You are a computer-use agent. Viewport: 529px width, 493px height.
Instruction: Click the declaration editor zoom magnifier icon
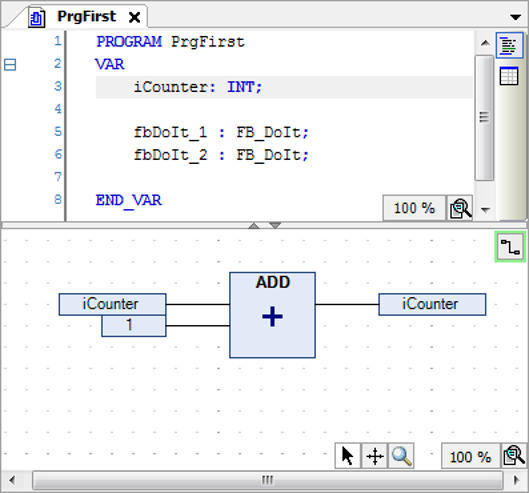pos(460,208)
